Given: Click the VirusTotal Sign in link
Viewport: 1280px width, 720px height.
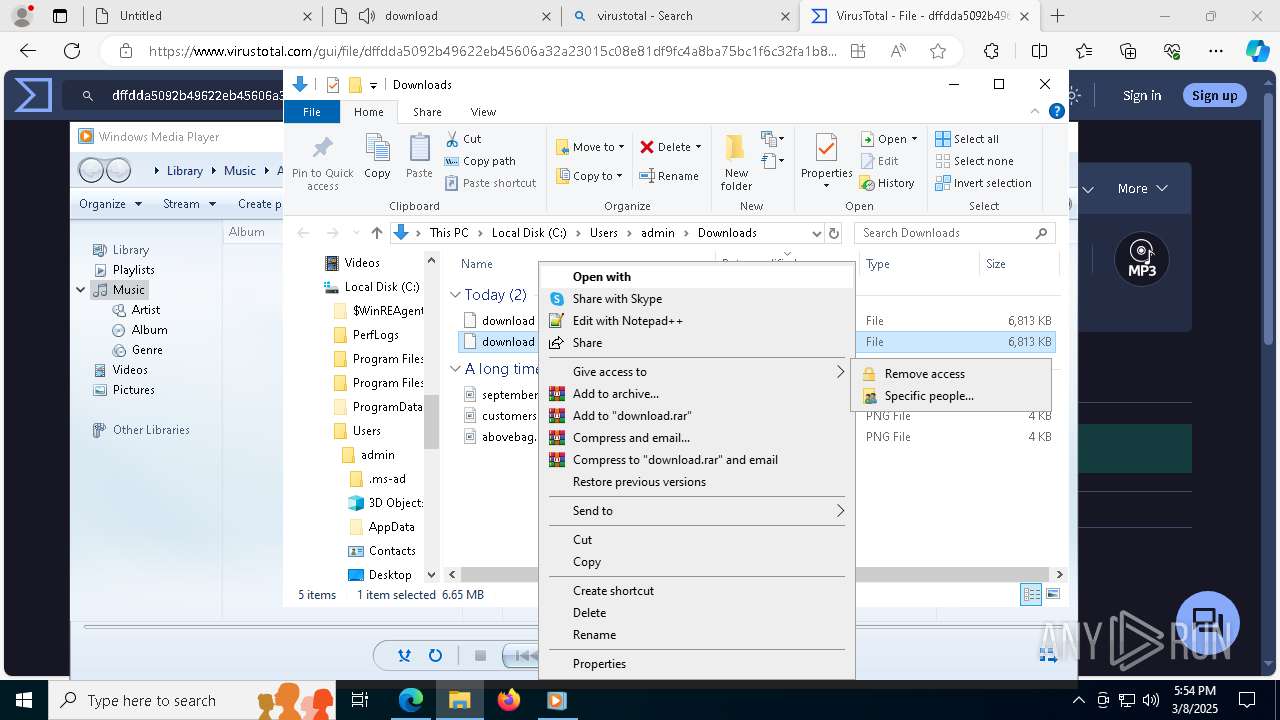Looking at the screenshot, I should [1142, 95].
